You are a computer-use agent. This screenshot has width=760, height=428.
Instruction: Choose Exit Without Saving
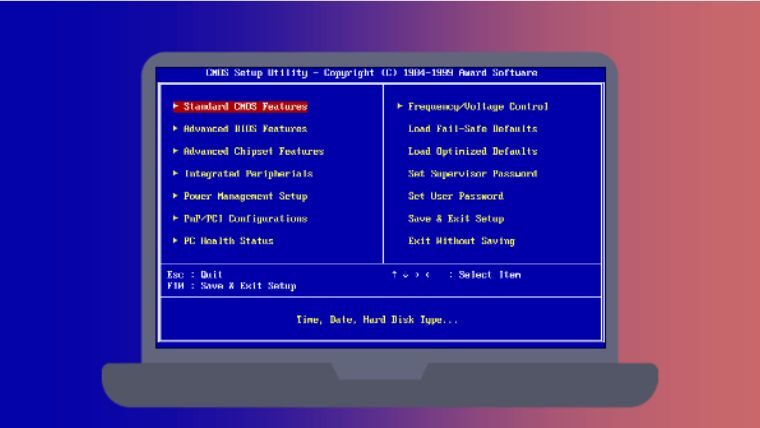tap(461, 241)
